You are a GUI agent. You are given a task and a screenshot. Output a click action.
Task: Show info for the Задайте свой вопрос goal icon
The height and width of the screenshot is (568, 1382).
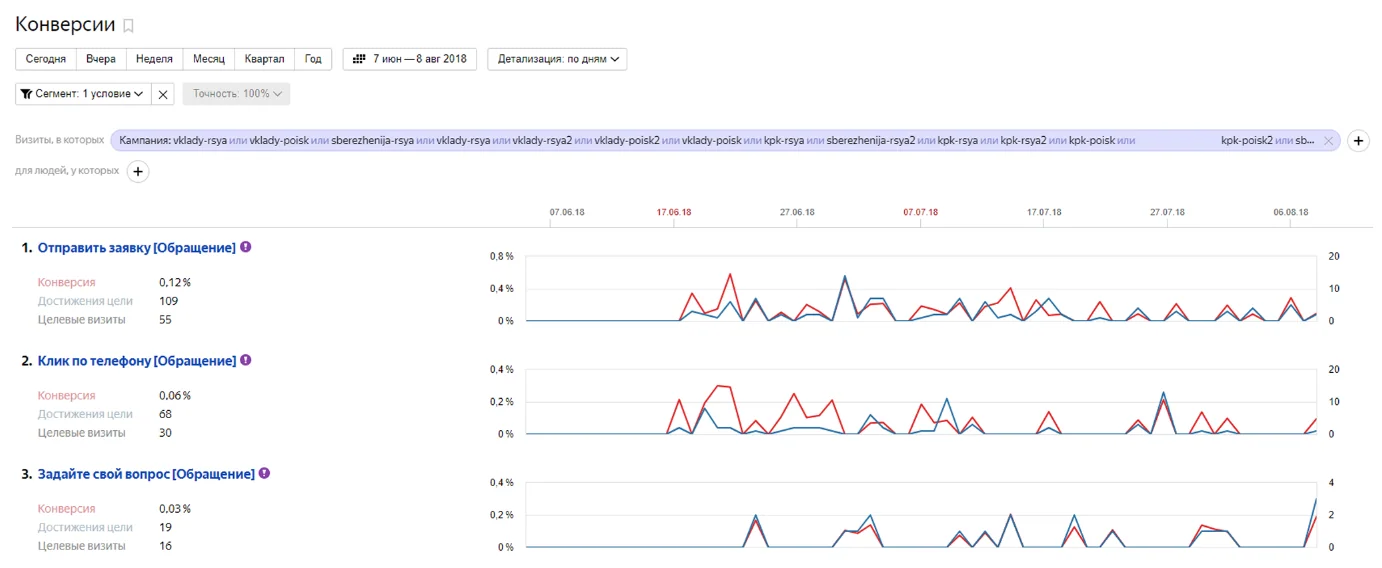pos(265,473)
